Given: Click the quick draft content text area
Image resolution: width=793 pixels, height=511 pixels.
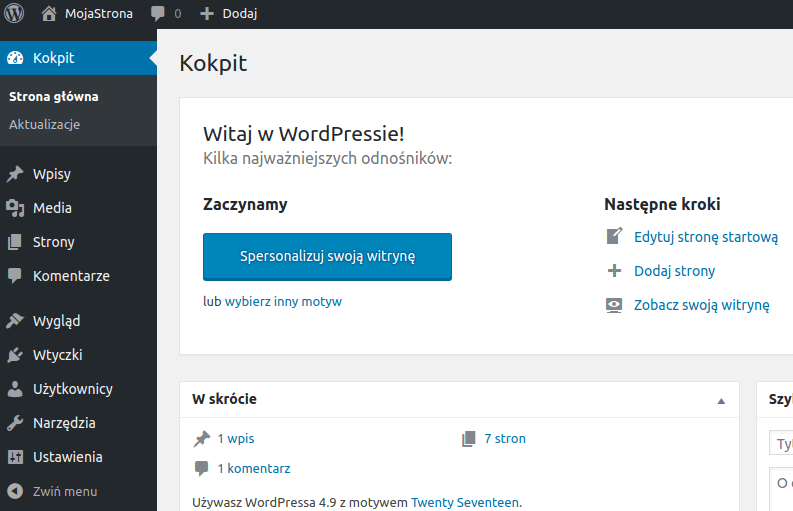Looking at the screenshot, I should [x=781, y=489].
